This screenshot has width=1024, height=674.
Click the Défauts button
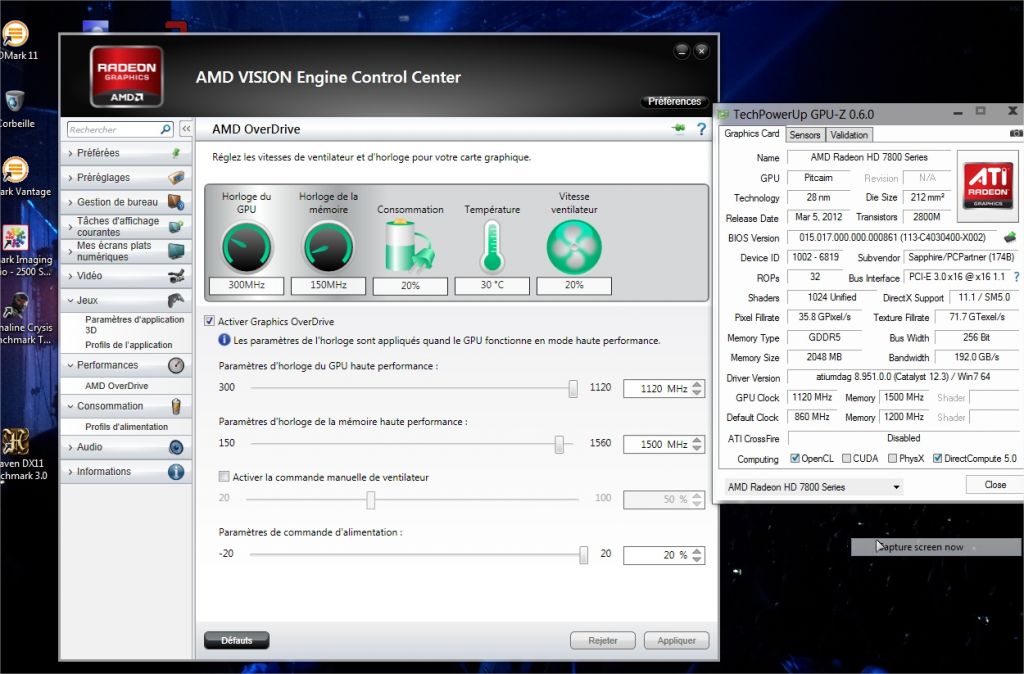click(236, 640)
